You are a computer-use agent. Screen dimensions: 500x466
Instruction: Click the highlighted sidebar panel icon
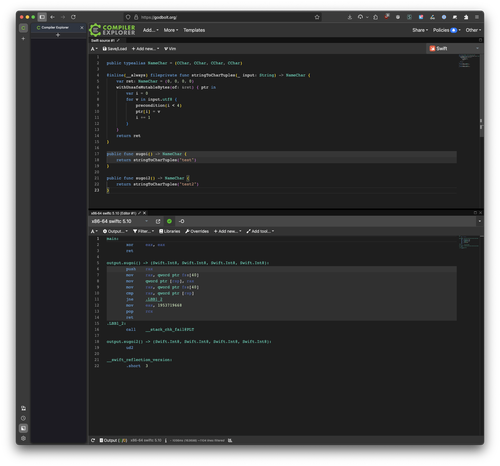[x=23, y=428]
